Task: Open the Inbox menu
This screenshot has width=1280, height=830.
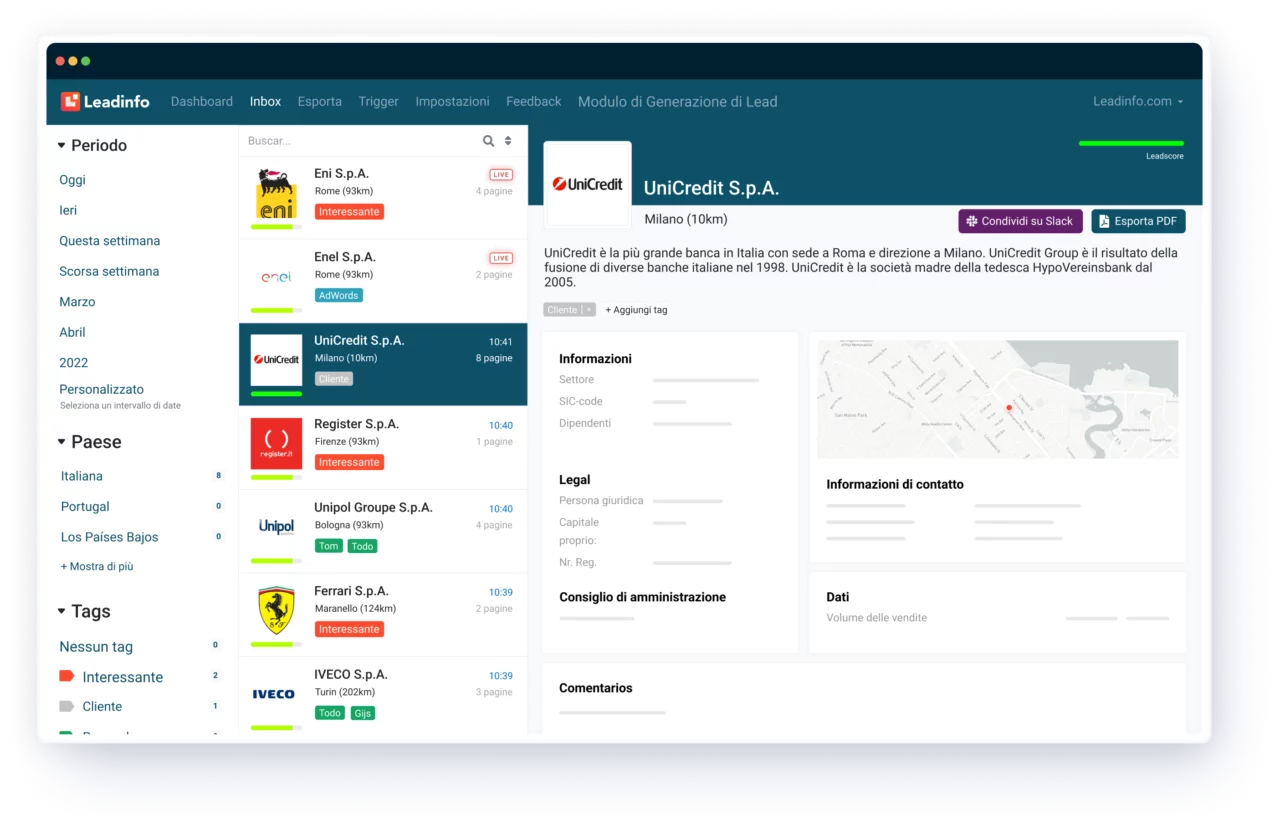Action: (x=265, y=101)
